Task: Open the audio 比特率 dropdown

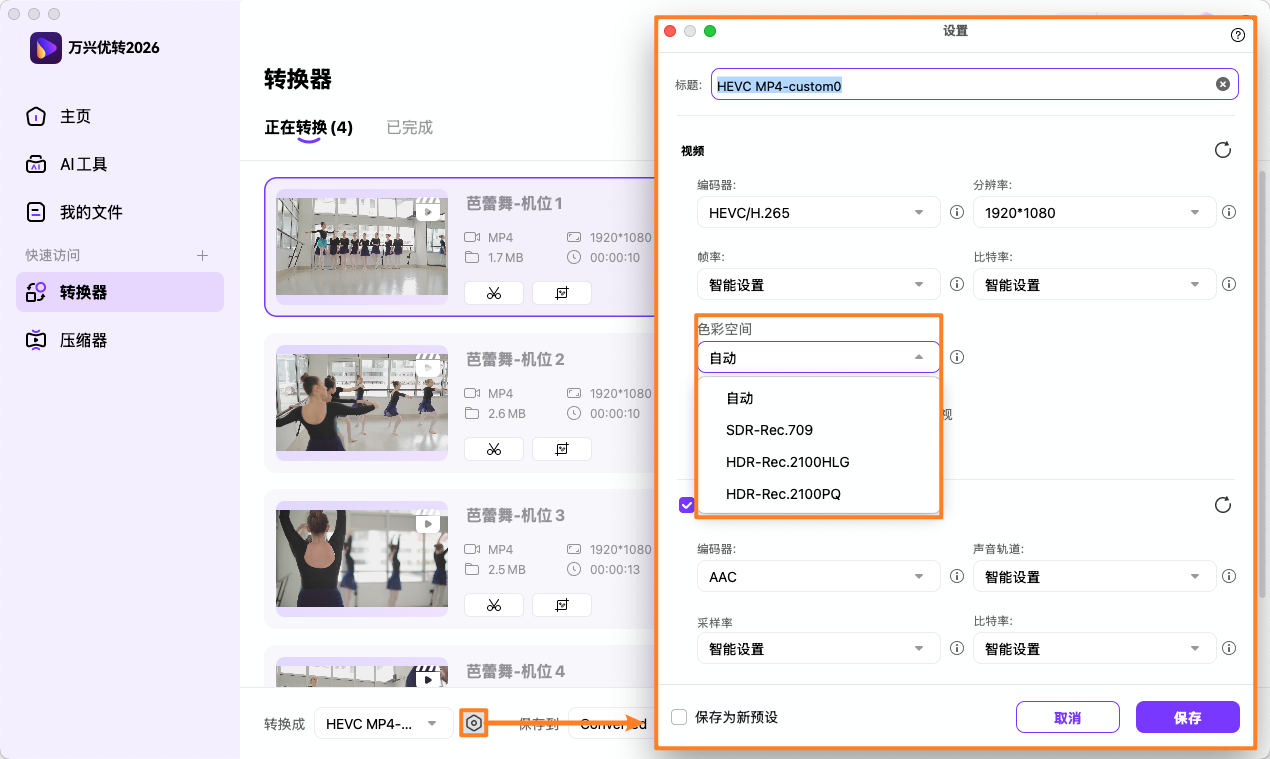Action: tap(1095, 649)
